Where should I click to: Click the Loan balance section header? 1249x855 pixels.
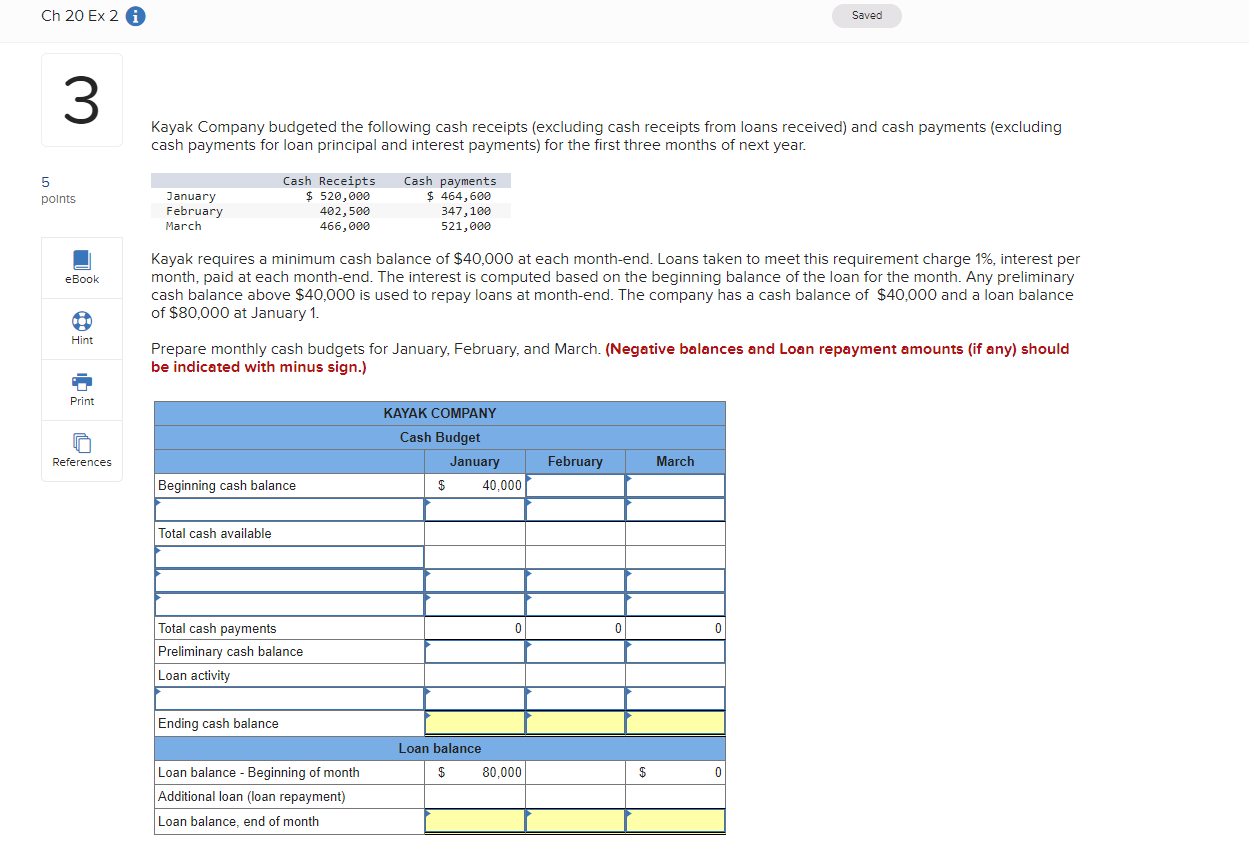coord(440,748)
